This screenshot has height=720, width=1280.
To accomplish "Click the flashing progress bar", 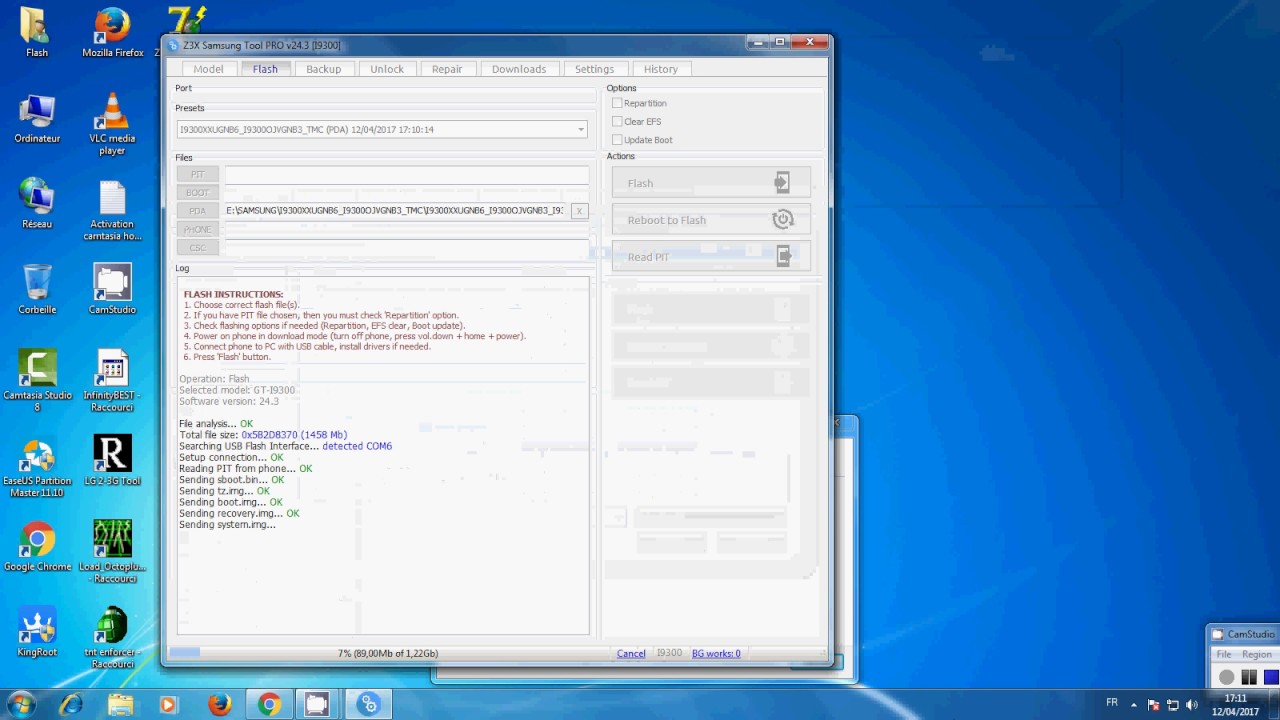I will (387, 653).
